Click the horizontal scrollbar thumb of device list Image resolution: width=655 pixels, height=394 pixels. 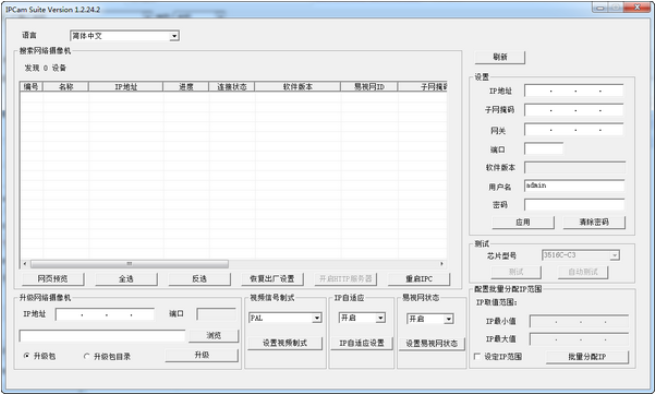click(129, 264)
